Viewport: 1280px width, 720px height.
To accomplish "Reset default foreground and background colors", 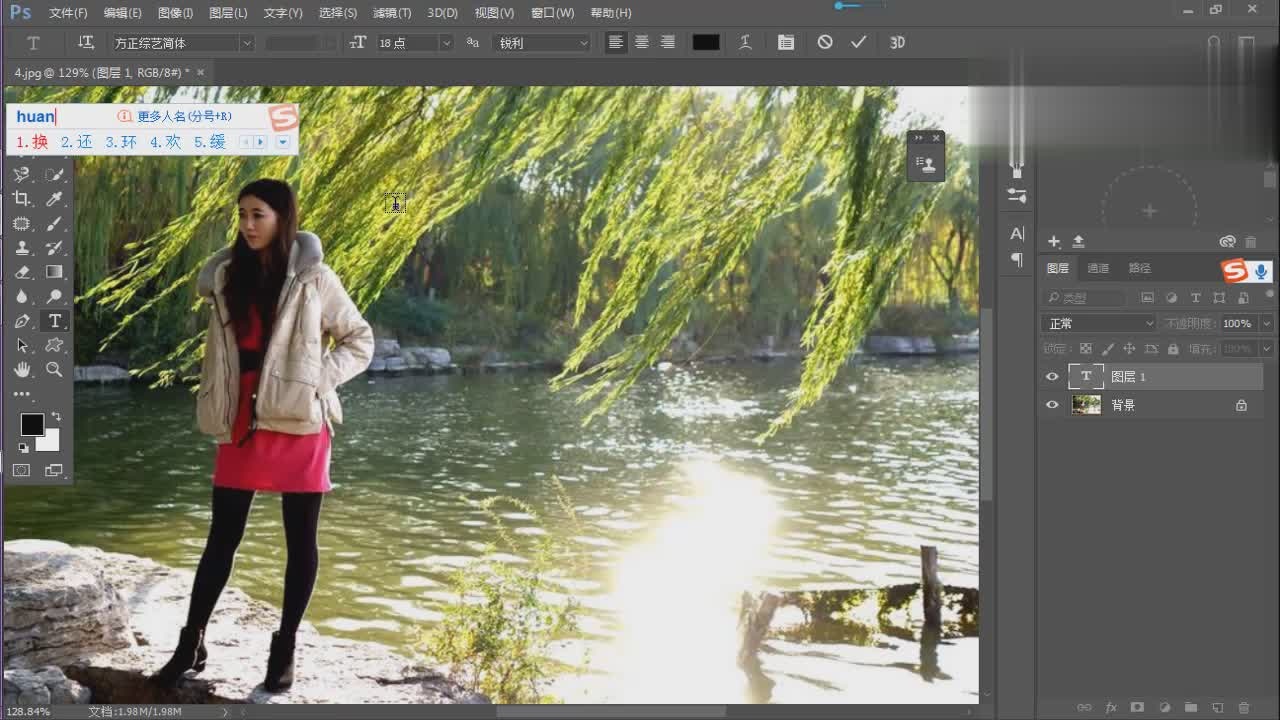I will click(23, 448).
